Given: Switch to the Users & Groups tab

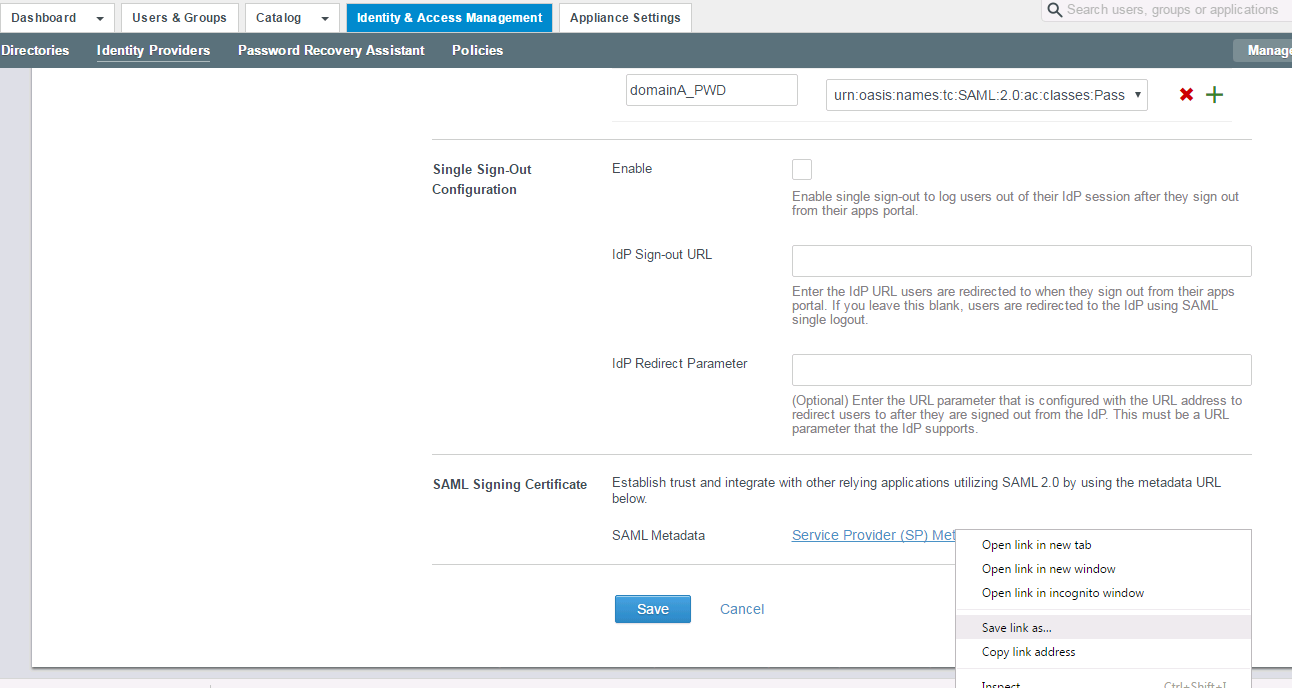Looking at the screenshot, I should [x=179, y=17].
